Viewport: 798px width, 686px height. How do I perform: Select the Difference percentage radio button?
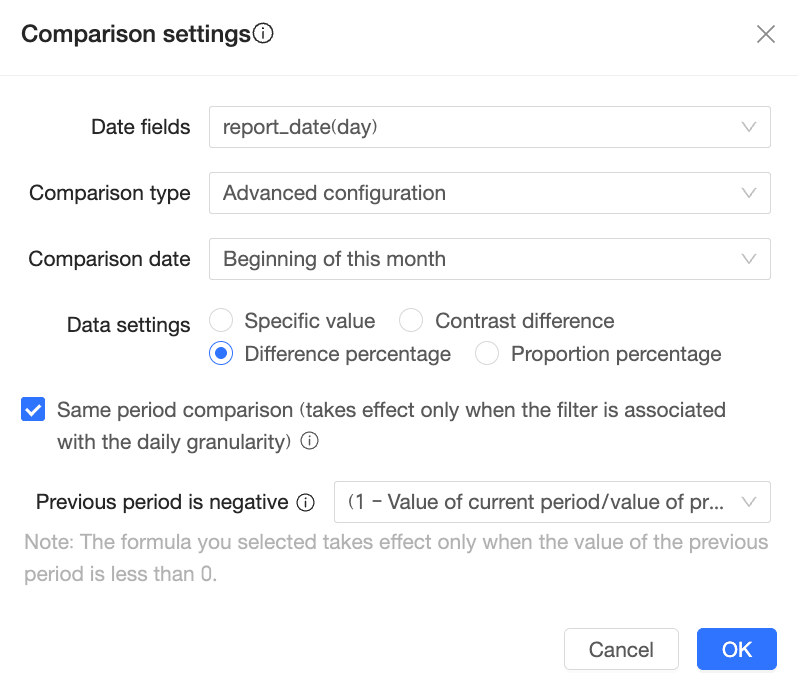click(x=223, y=354)
